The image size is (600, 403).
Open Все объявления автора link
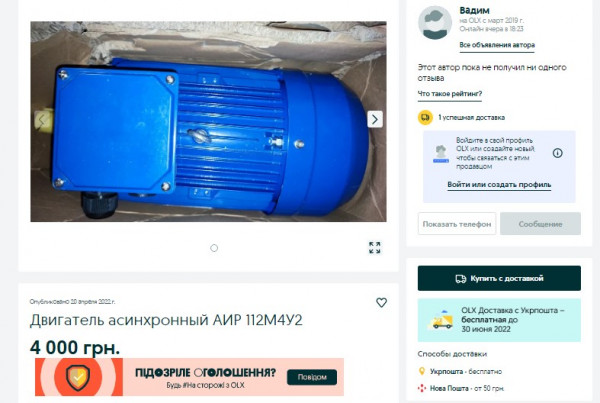[x=497, y=45]
